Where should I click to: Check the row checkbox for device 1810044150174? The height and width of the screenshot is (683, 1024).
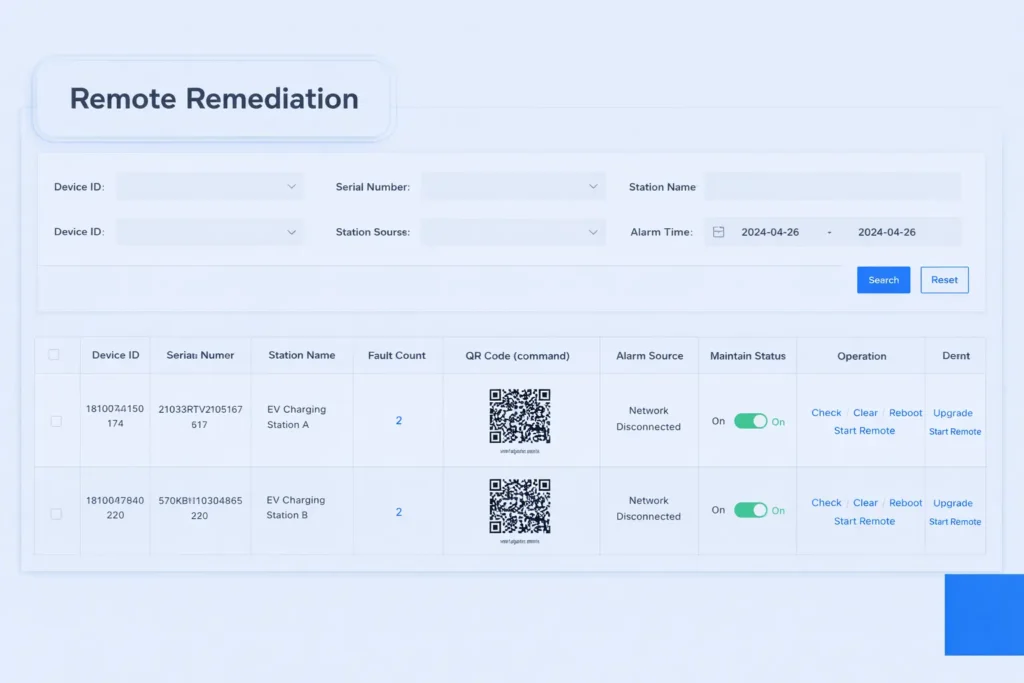coord(57,421)
